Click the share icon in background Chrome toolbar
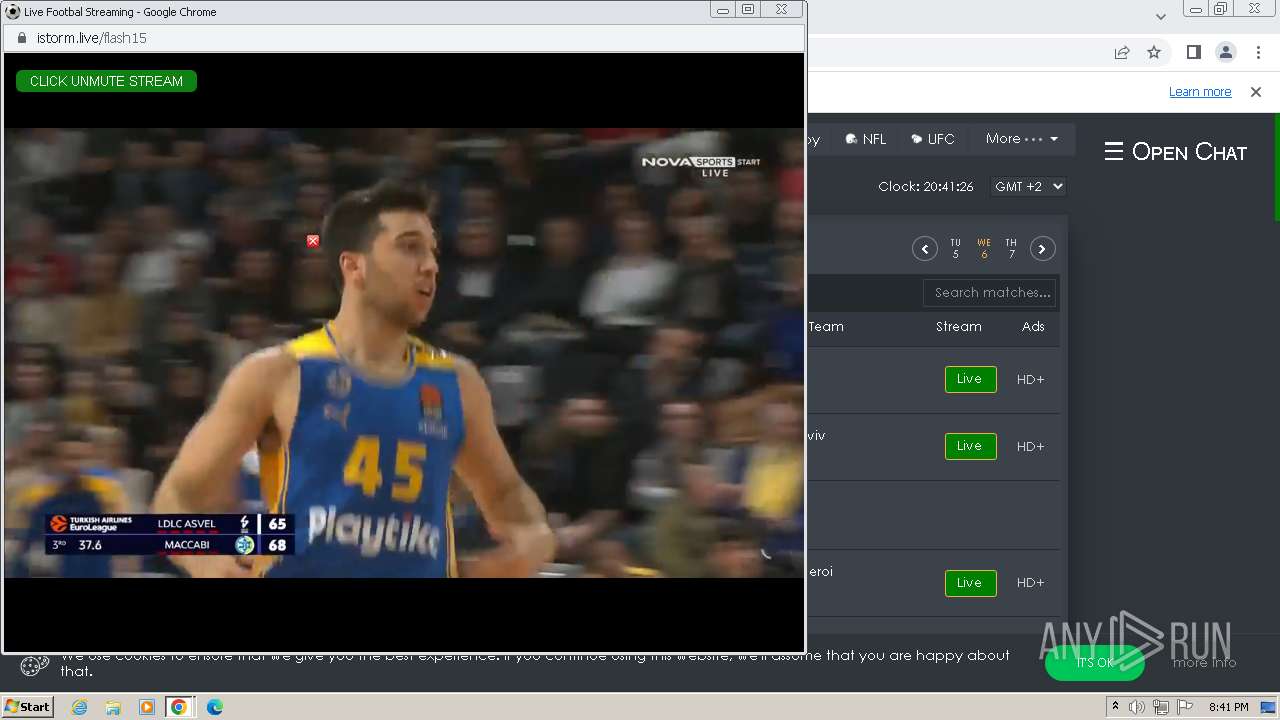Screen dimensions: 1280x720 pos(1122,52)
